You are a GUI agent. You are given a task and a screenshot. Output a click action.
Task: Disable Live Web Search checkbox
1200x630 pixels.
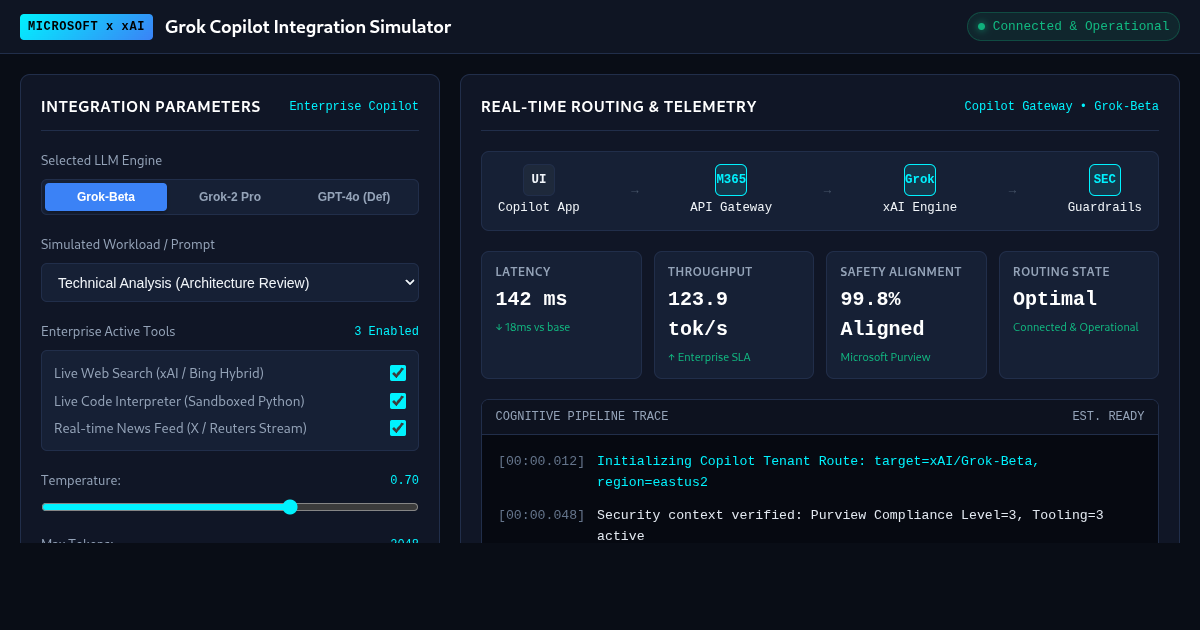[x=398, y=373]
